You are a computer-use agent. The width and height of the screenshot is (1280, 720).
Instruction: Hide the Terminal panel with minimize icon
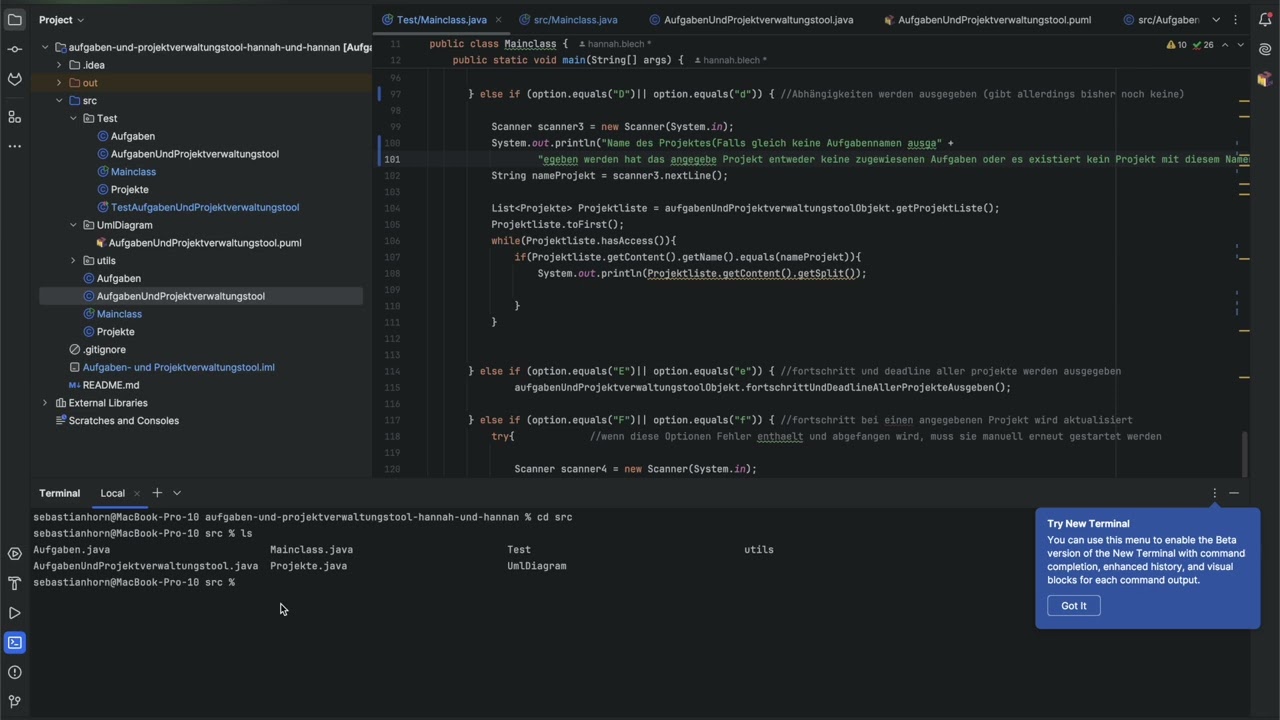[1234, 493]
